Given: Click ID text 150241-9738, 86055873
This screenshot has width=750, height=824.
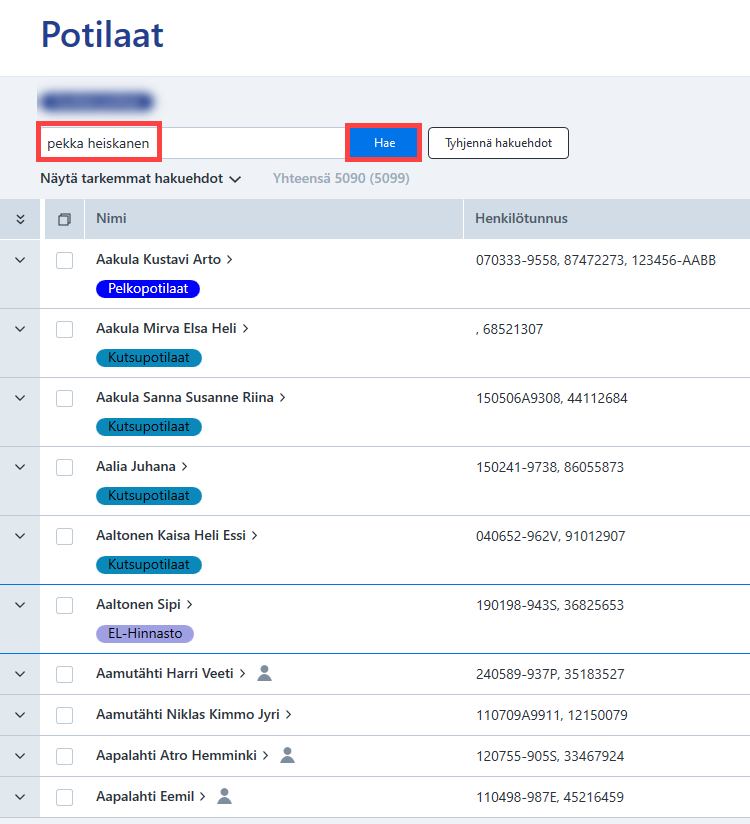Looking at the screenshot, I should [550, 467].
